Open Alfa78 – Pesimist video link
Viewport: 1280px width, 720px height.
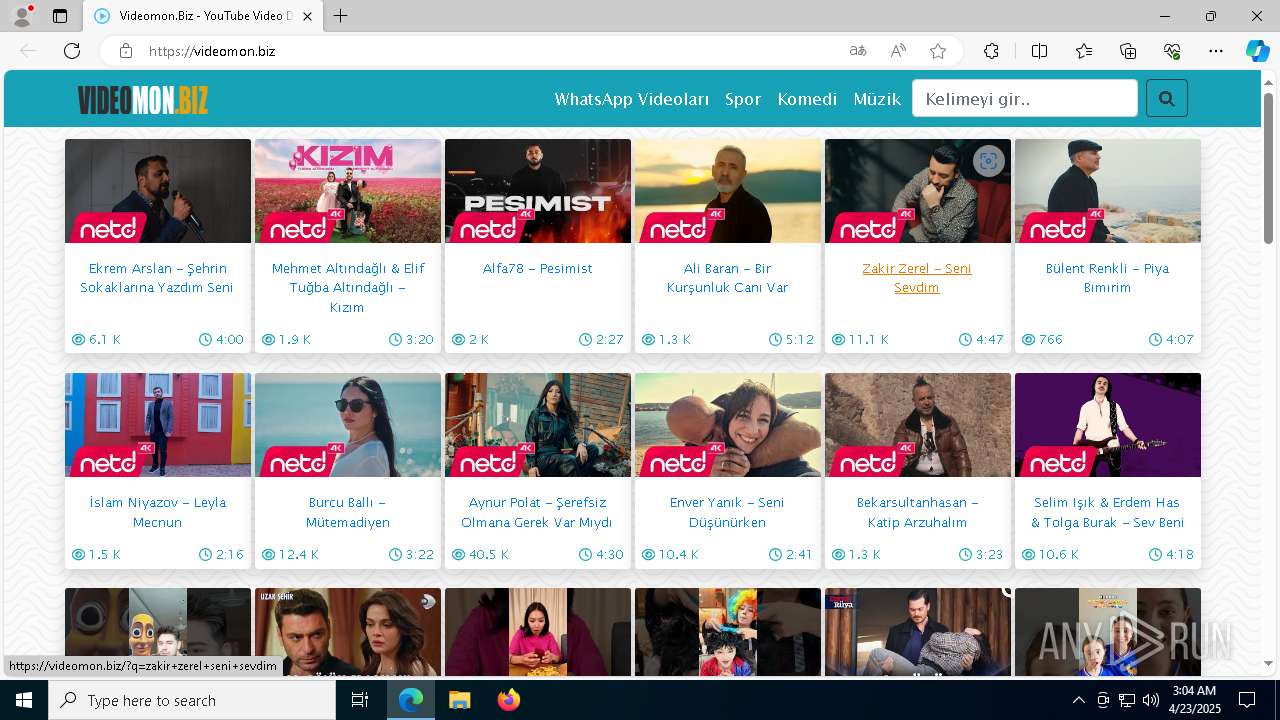point(538,268)
